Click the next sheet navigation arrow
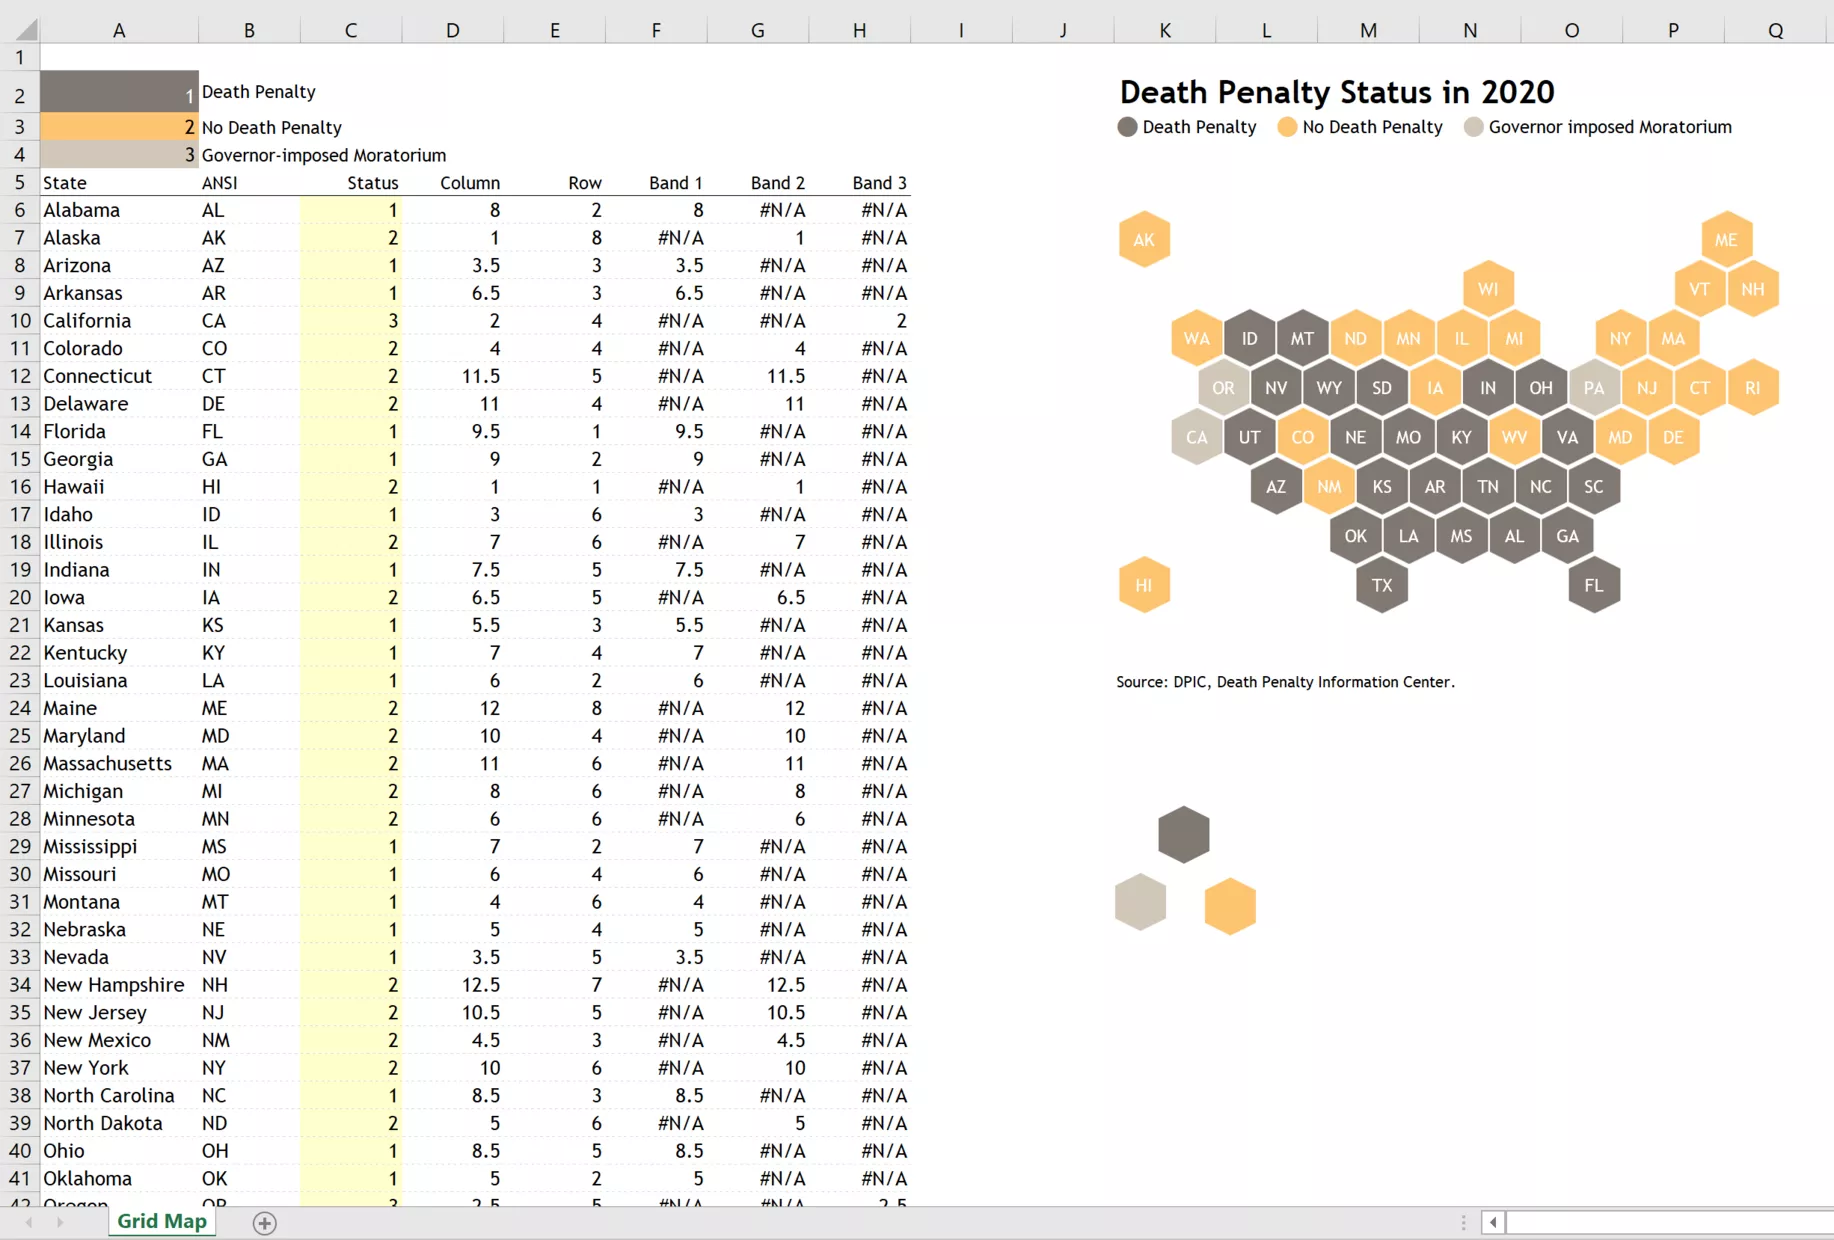1834x1240 pixels. click(x=62, y=1222)
